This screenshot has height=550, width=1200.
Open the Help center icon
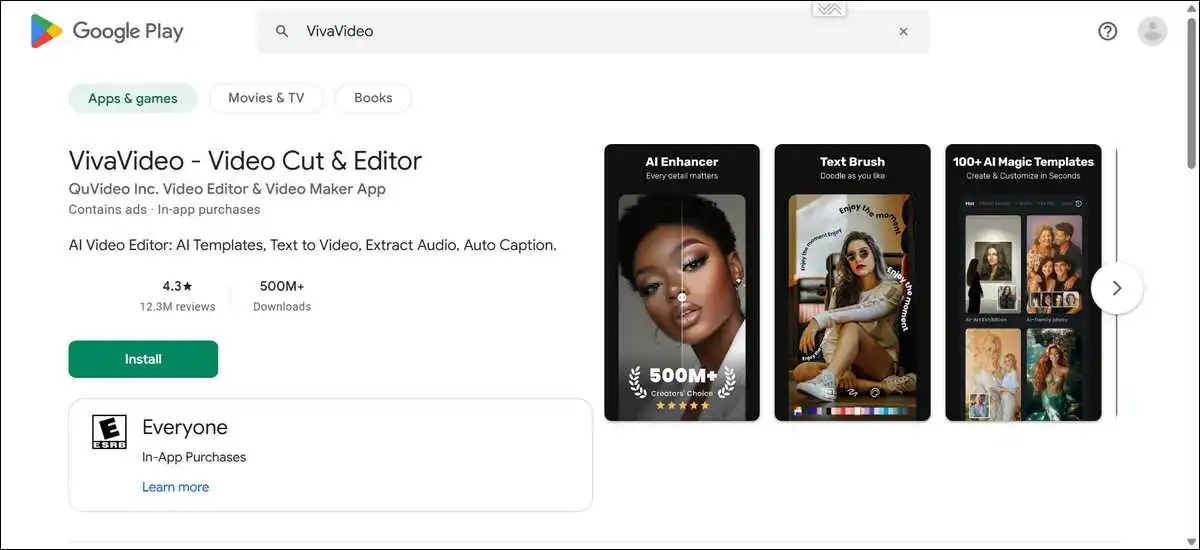pos(1107,31)
